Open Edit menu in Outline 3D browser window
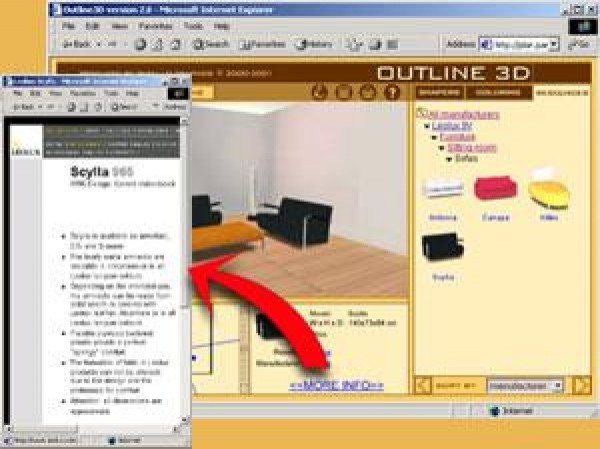Viewport: 600px width, 449px height. pyautogui.click(x=92, y=26)
